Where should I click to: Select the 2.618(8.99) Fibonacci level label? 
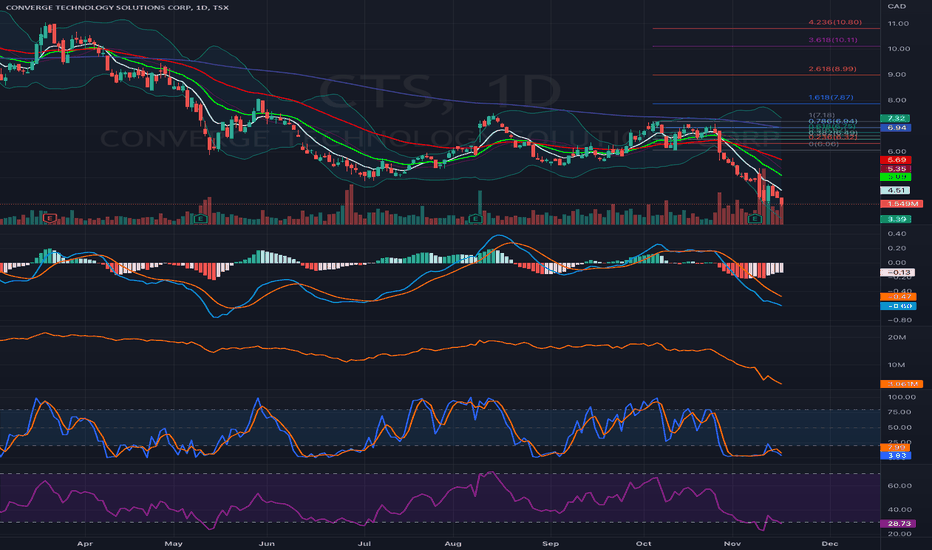(832, 69)
